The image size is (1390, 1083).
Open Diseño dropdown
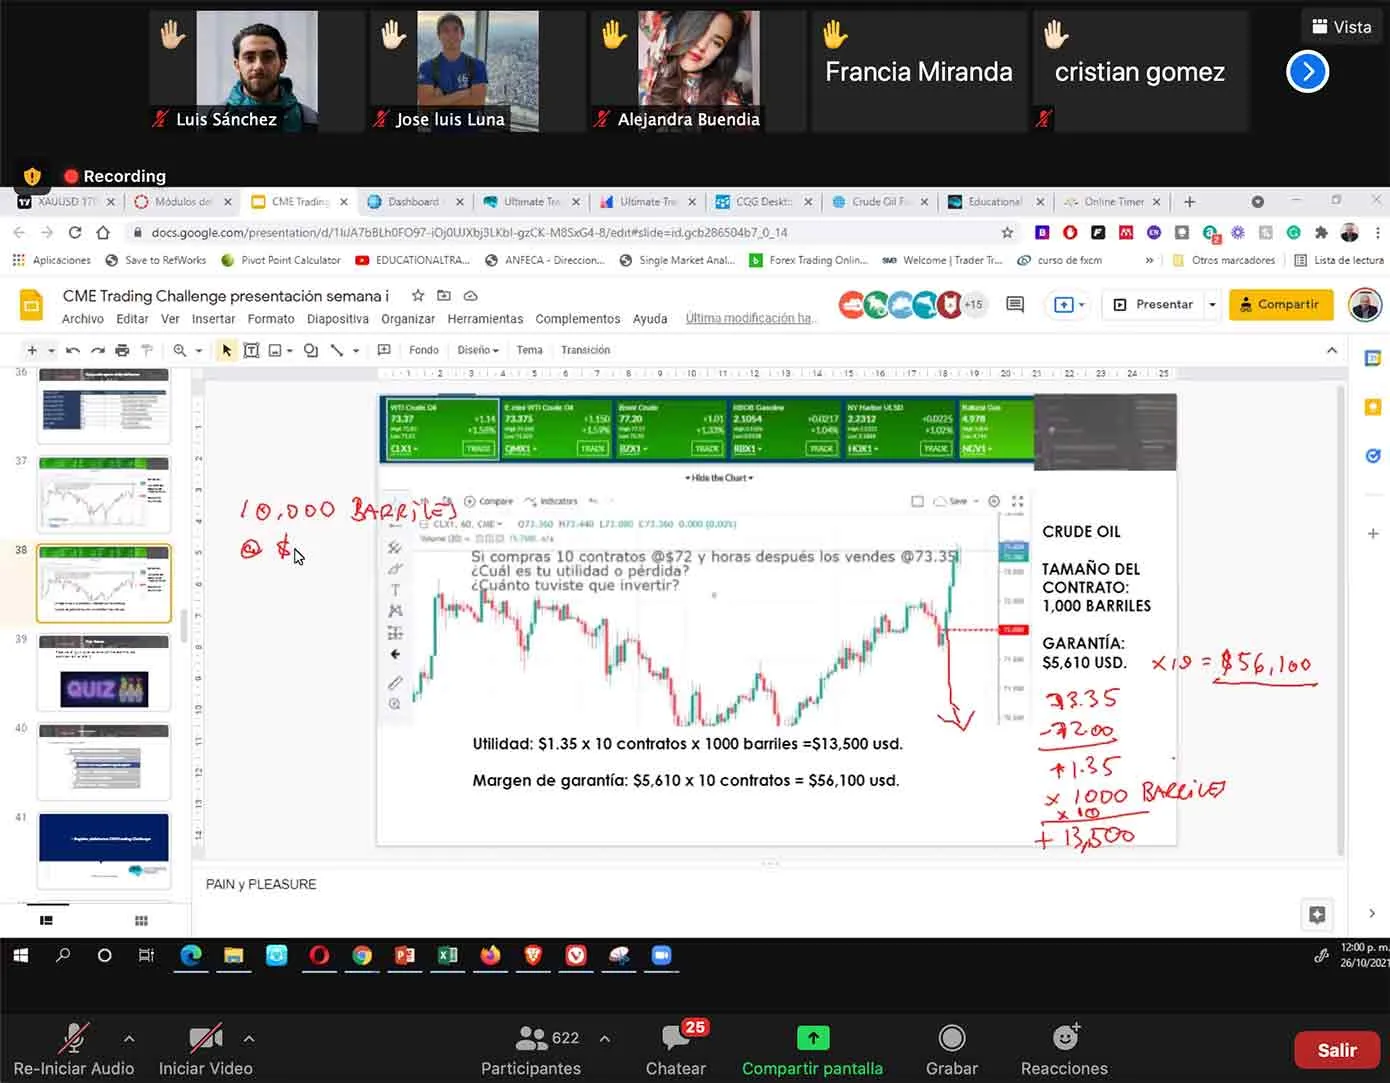coord(478,350)
